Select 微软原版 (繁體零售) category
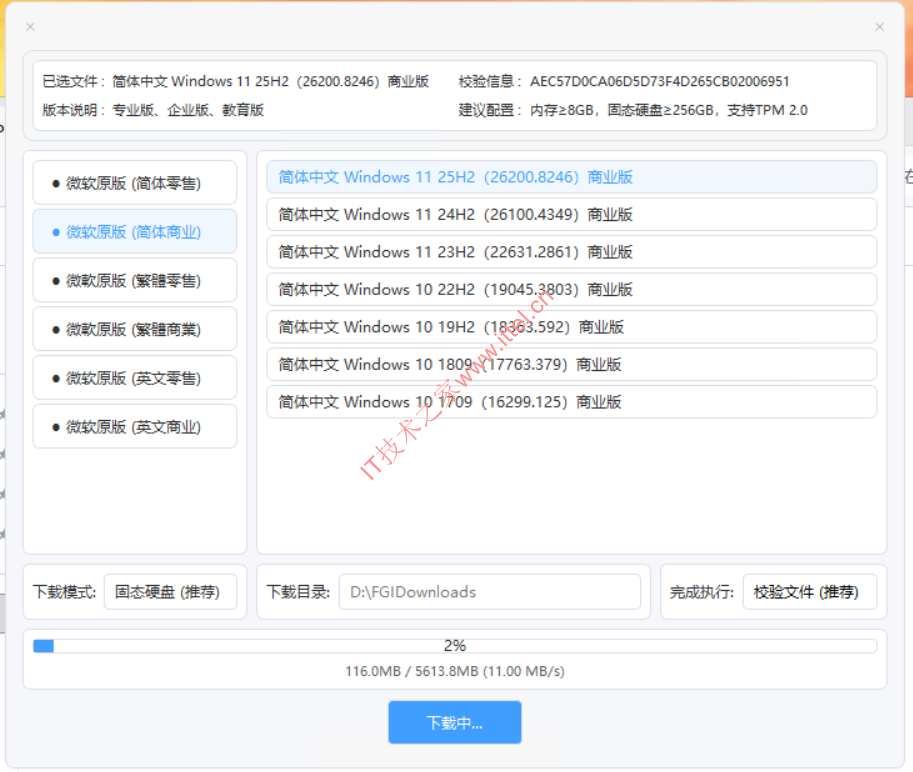Viewport: 913px width, 772px height. click(x=135, y=281)
